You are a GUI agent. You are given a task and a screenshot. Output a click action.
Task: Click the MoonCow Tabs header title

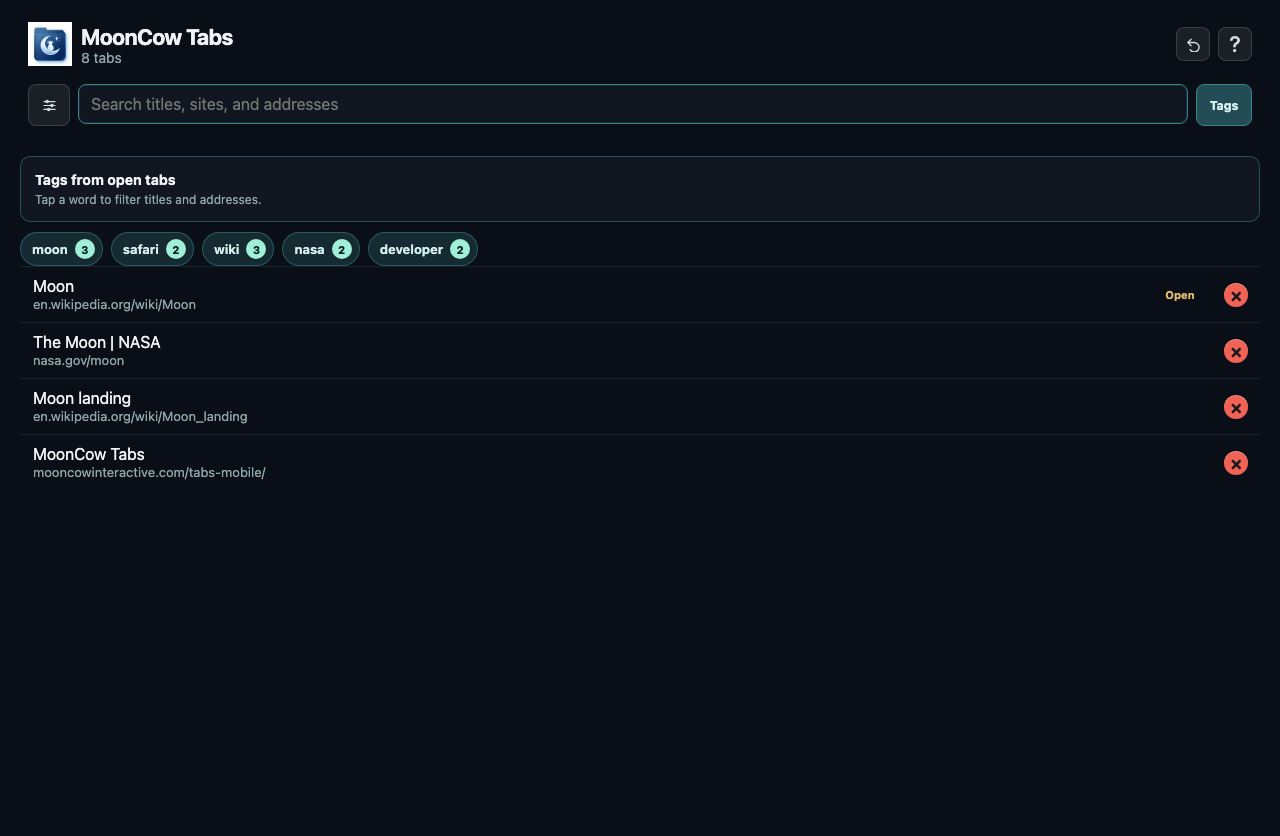coord(157,38)
